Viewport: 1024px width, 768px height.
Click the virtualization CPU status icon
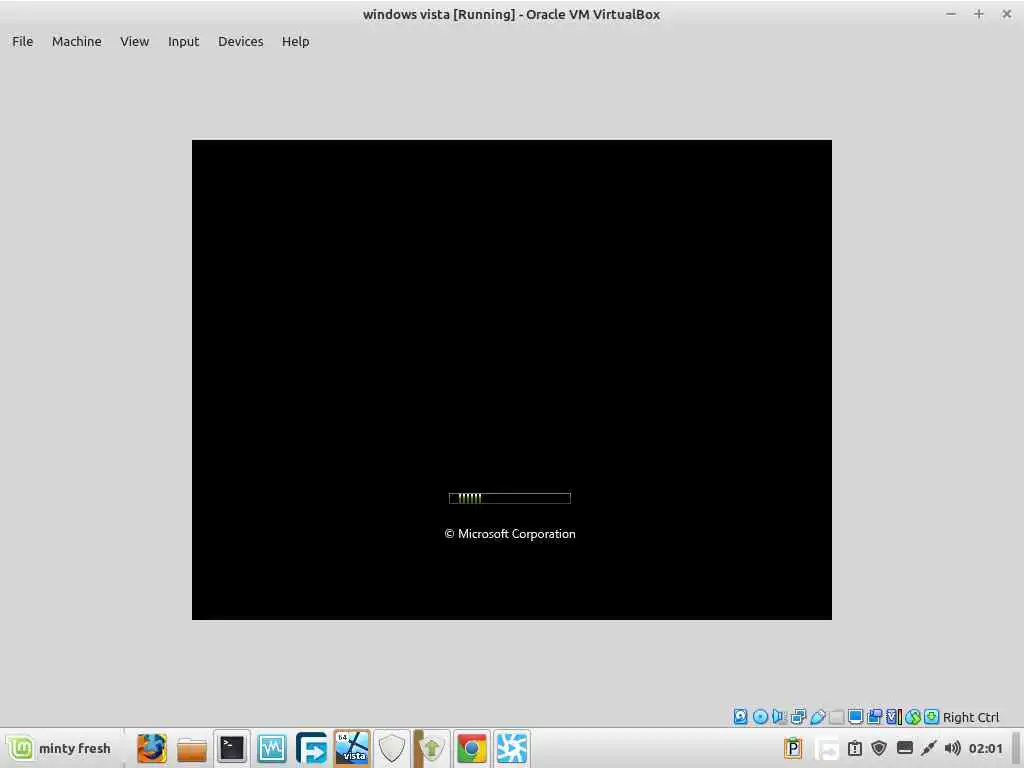(893, 716)
